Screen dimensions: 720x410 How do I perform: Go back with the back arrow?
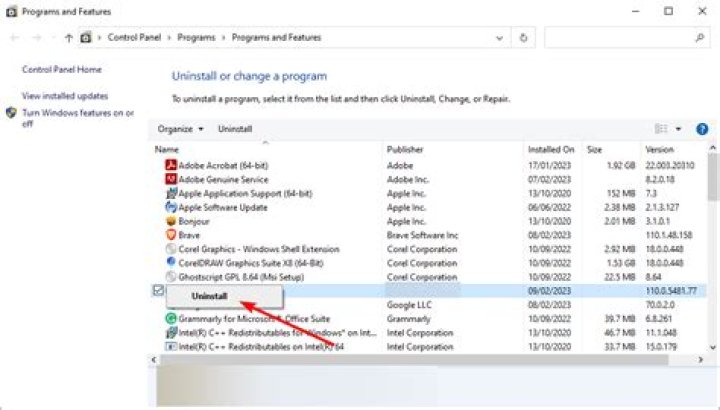pyautogui.click(x=14, y=38)
